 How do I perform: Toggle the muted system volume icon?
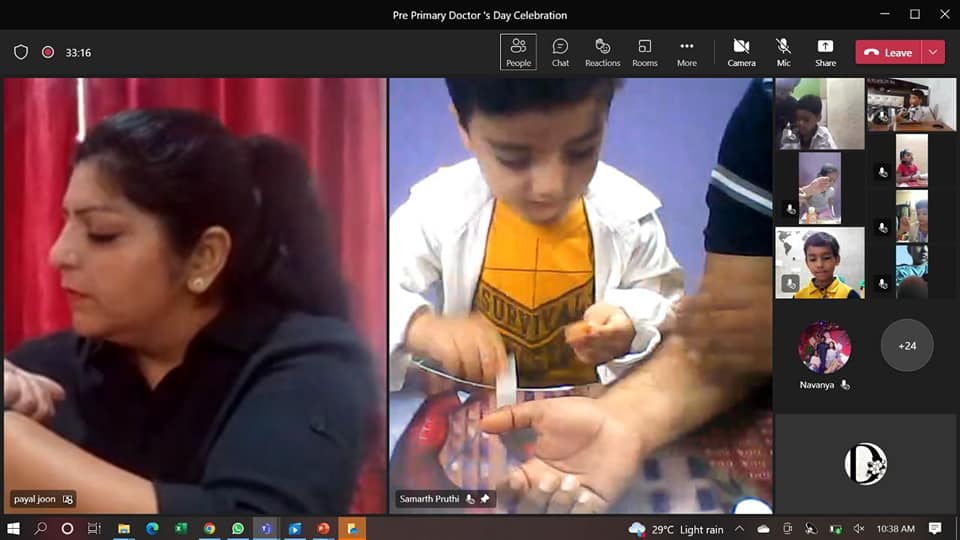click(x=859, y=528)
